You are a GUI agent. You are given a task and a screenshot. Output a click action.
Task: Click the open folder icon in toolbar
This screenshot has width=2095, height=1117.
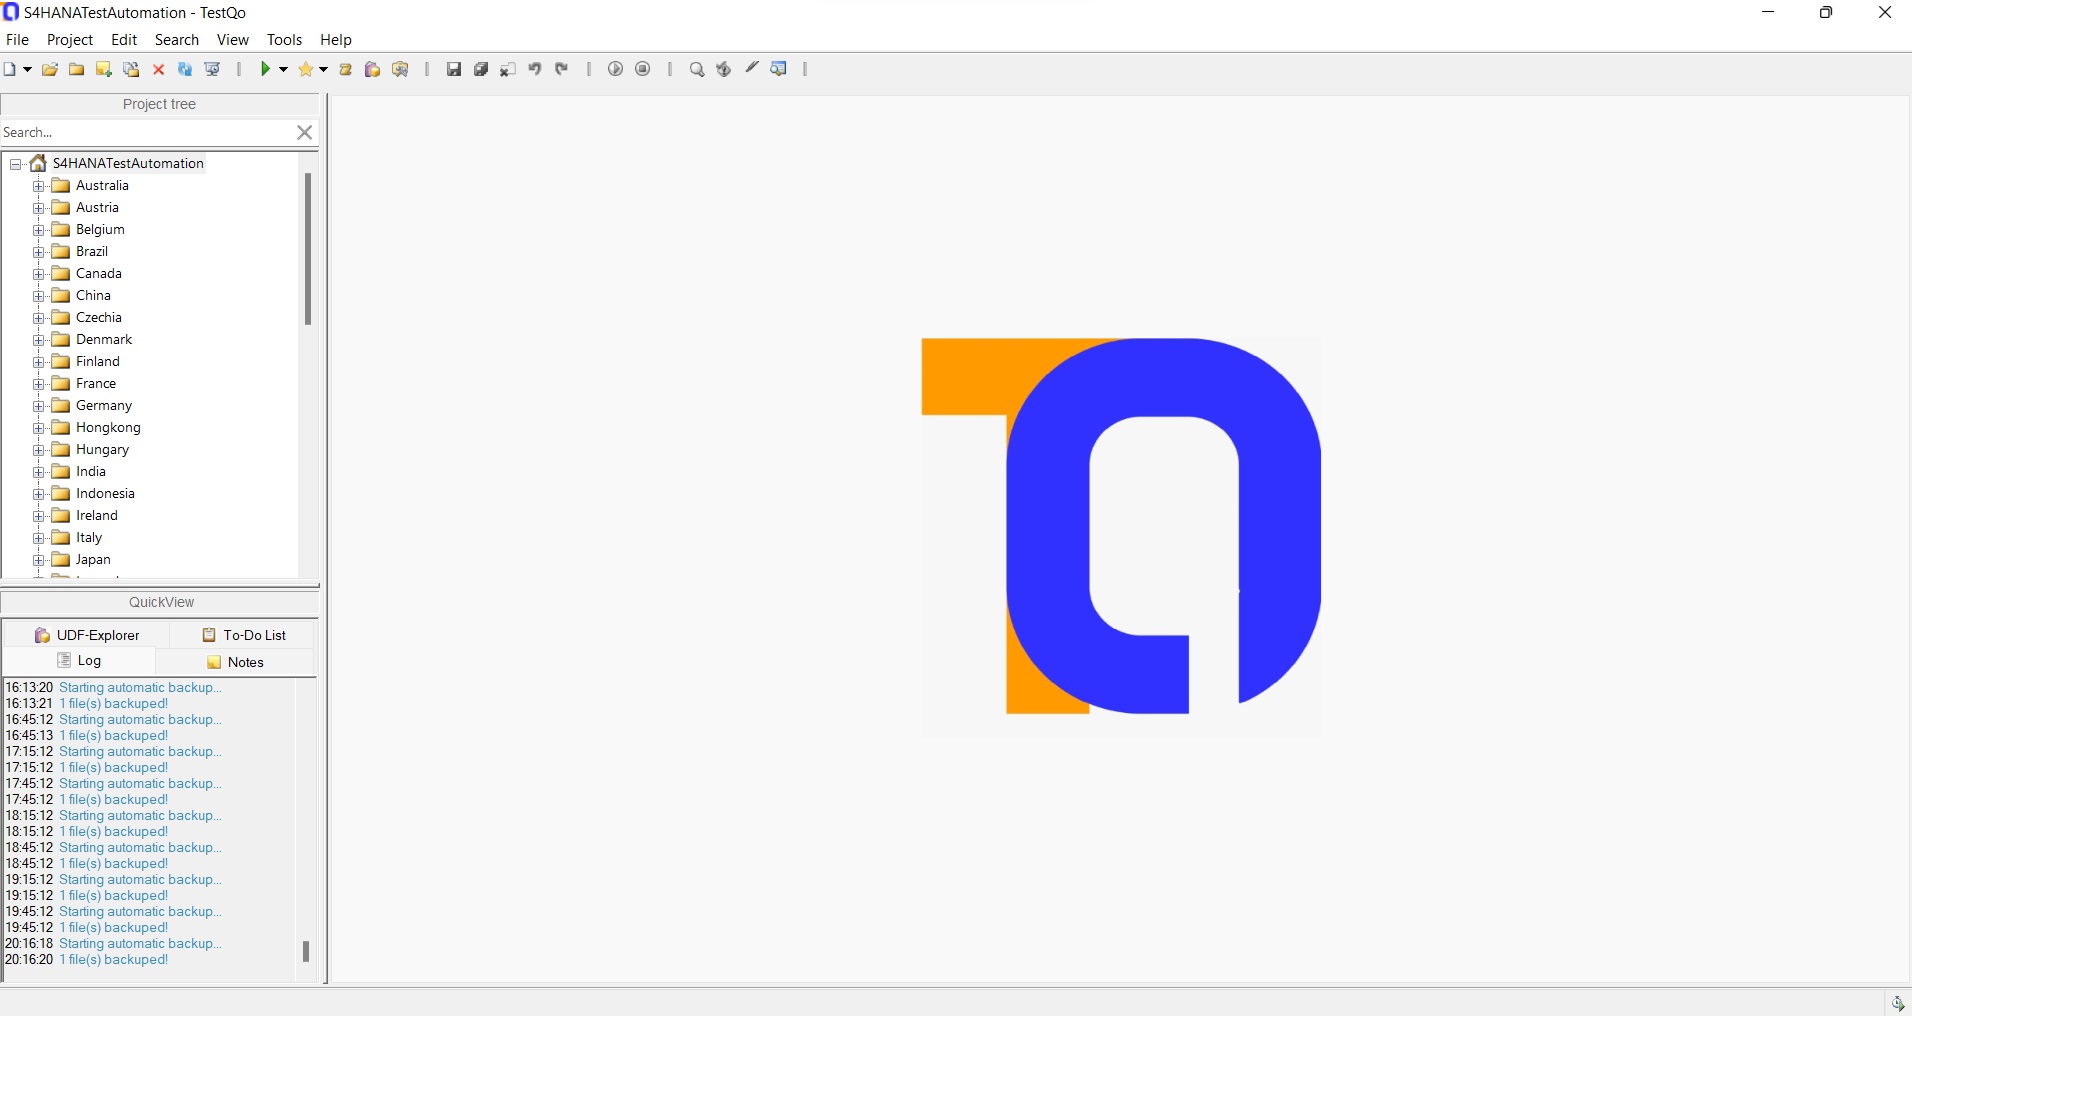tap(49, 69)
